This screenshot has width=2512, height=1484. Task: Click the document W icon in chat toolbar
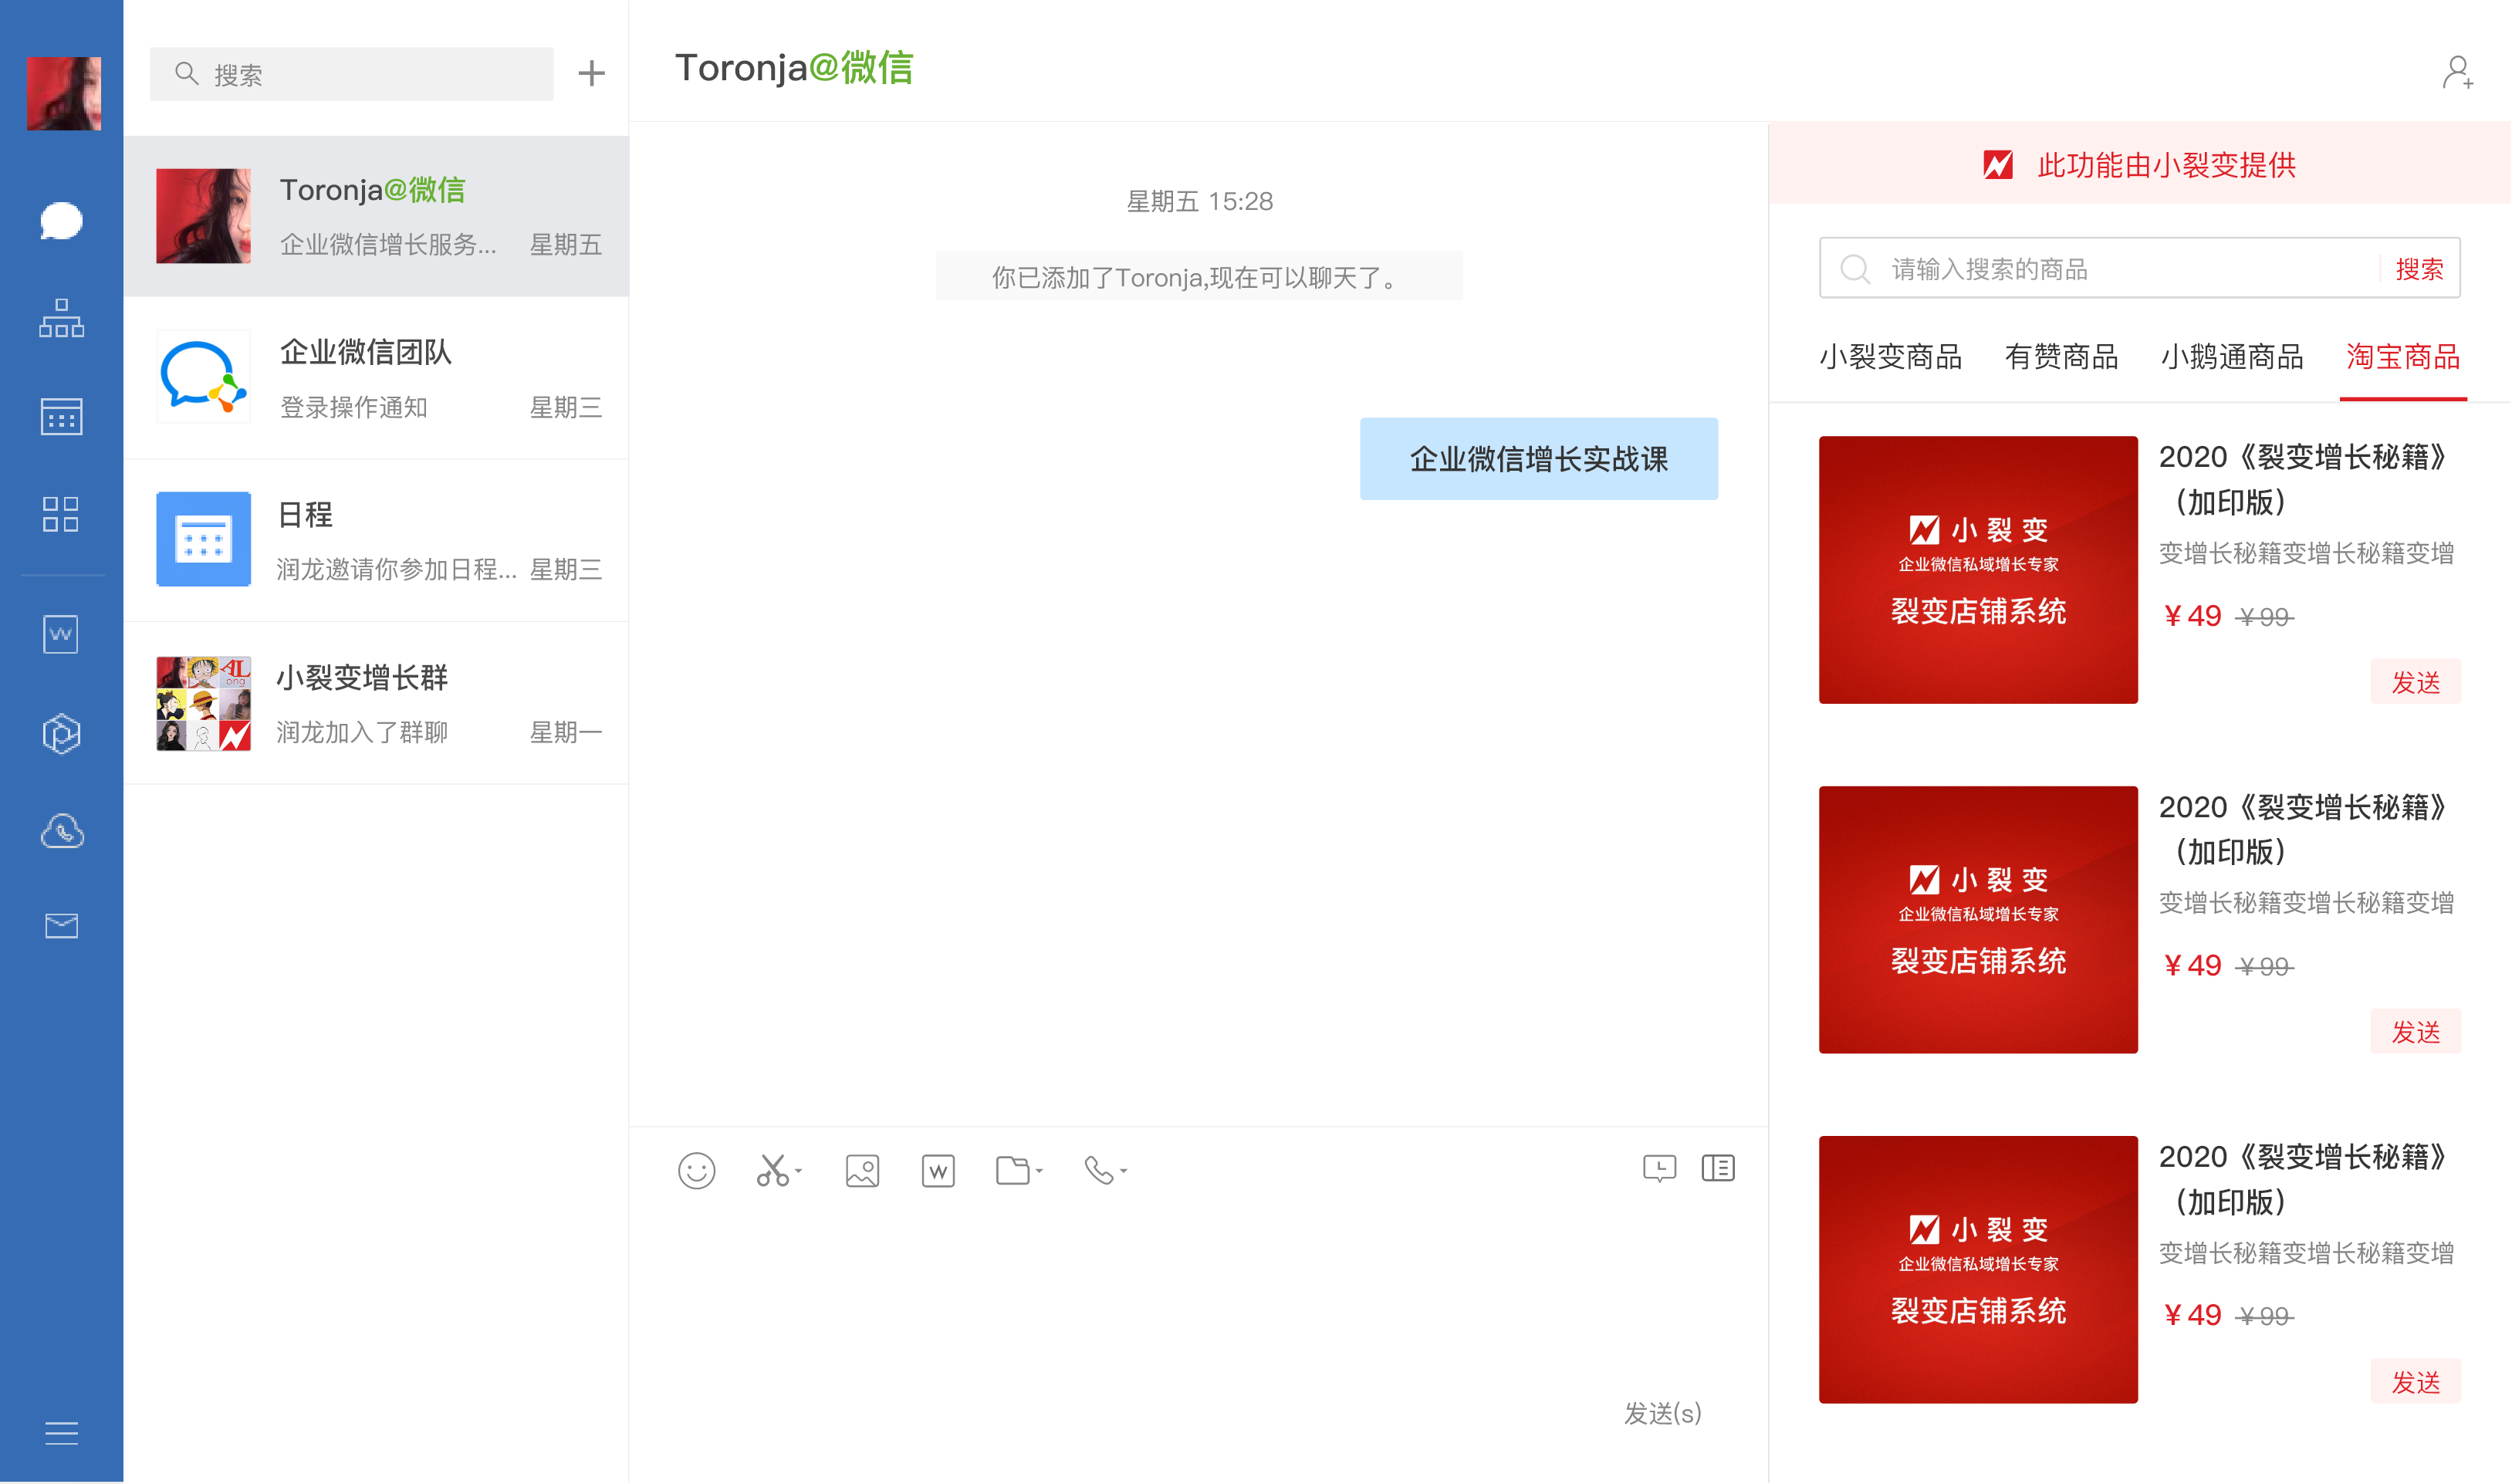938,1170
